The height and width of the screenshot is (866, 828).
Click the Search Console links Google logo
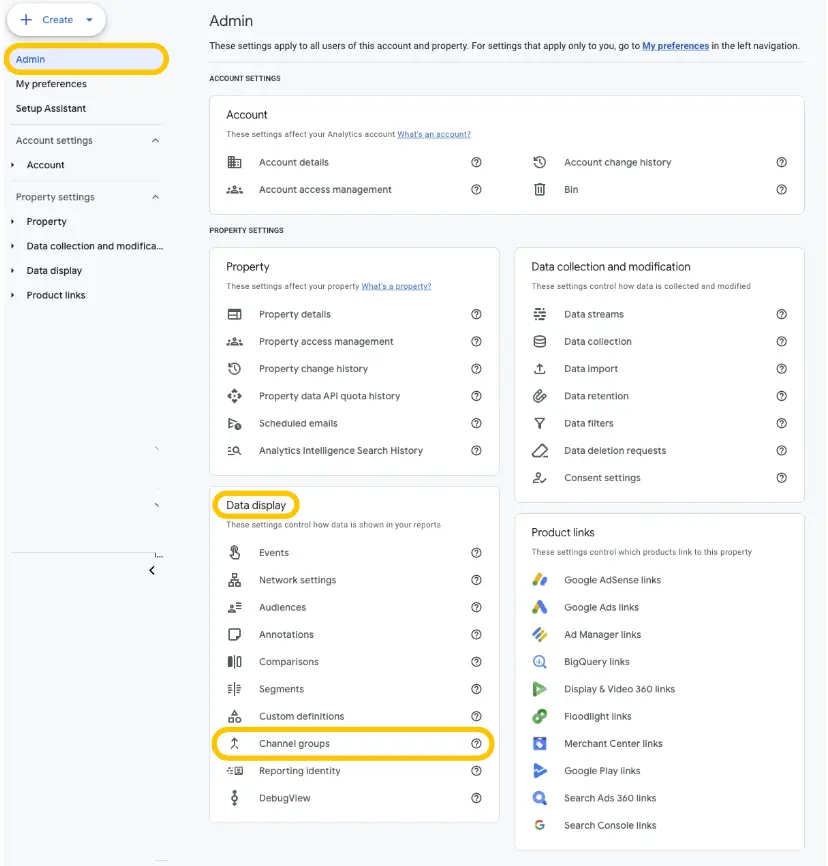click(x=539, y=825)
